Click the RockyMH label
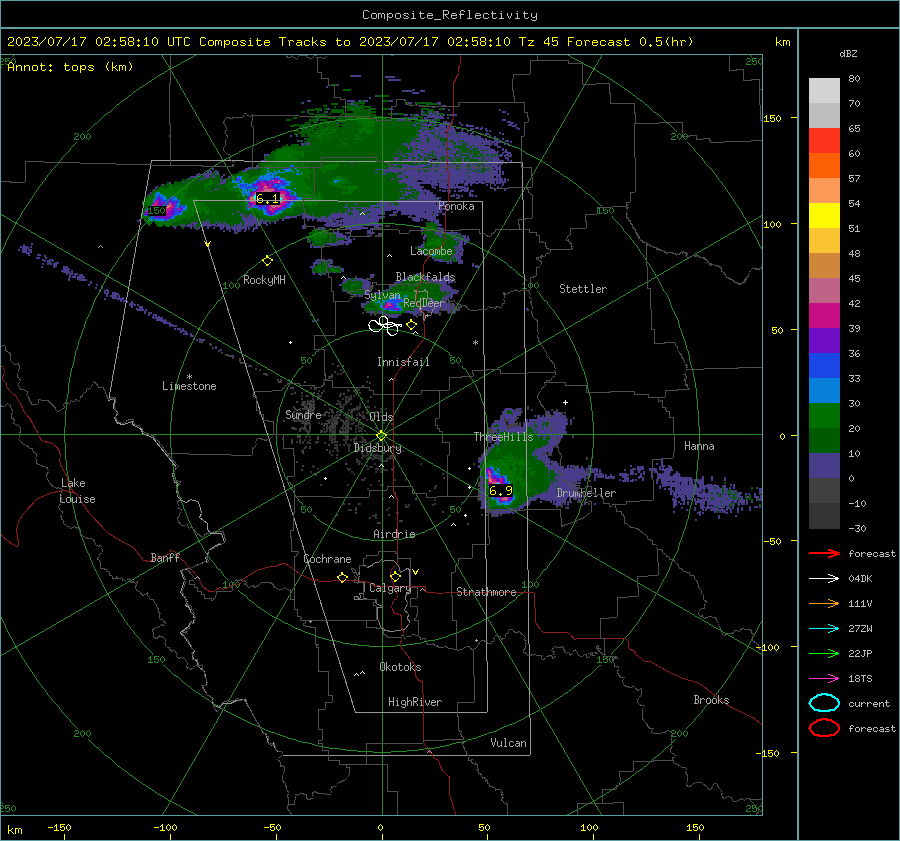The width and height of the screenshot is (900, 841). tap(264, 280)
